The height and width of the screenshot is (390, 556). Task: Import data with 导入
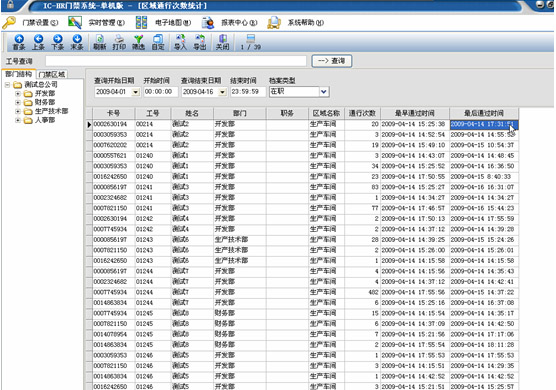[x=180, y=42]
